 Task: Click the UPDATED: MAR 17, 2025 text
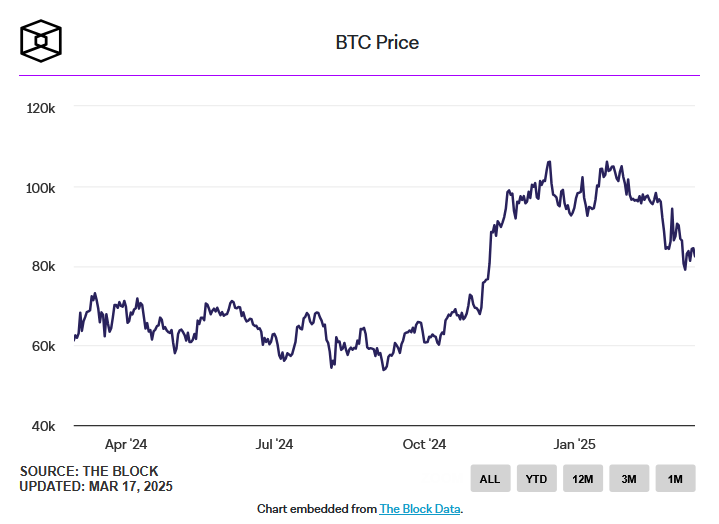96,486
